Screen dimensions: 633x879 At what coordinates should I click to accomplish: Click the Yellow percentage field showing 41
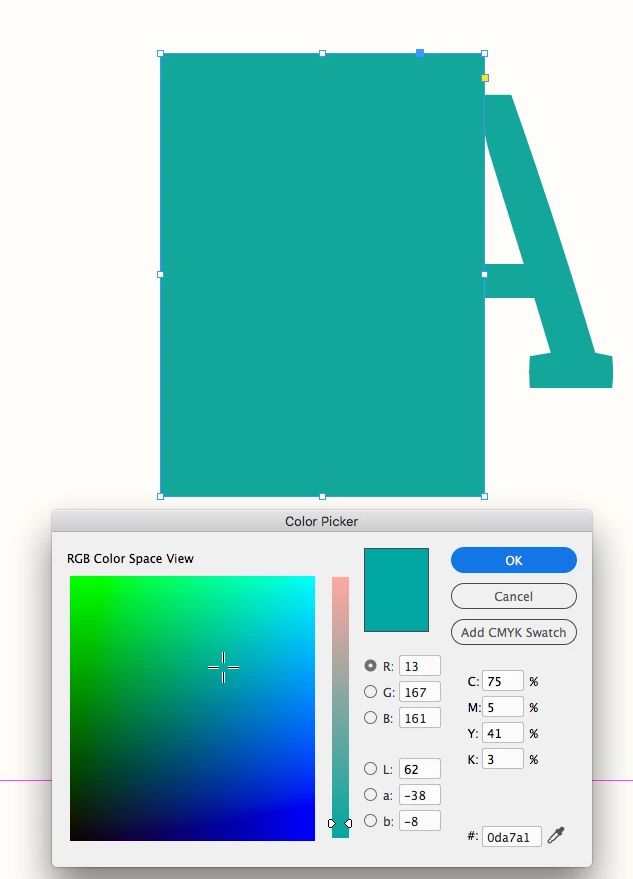(502, 733)
